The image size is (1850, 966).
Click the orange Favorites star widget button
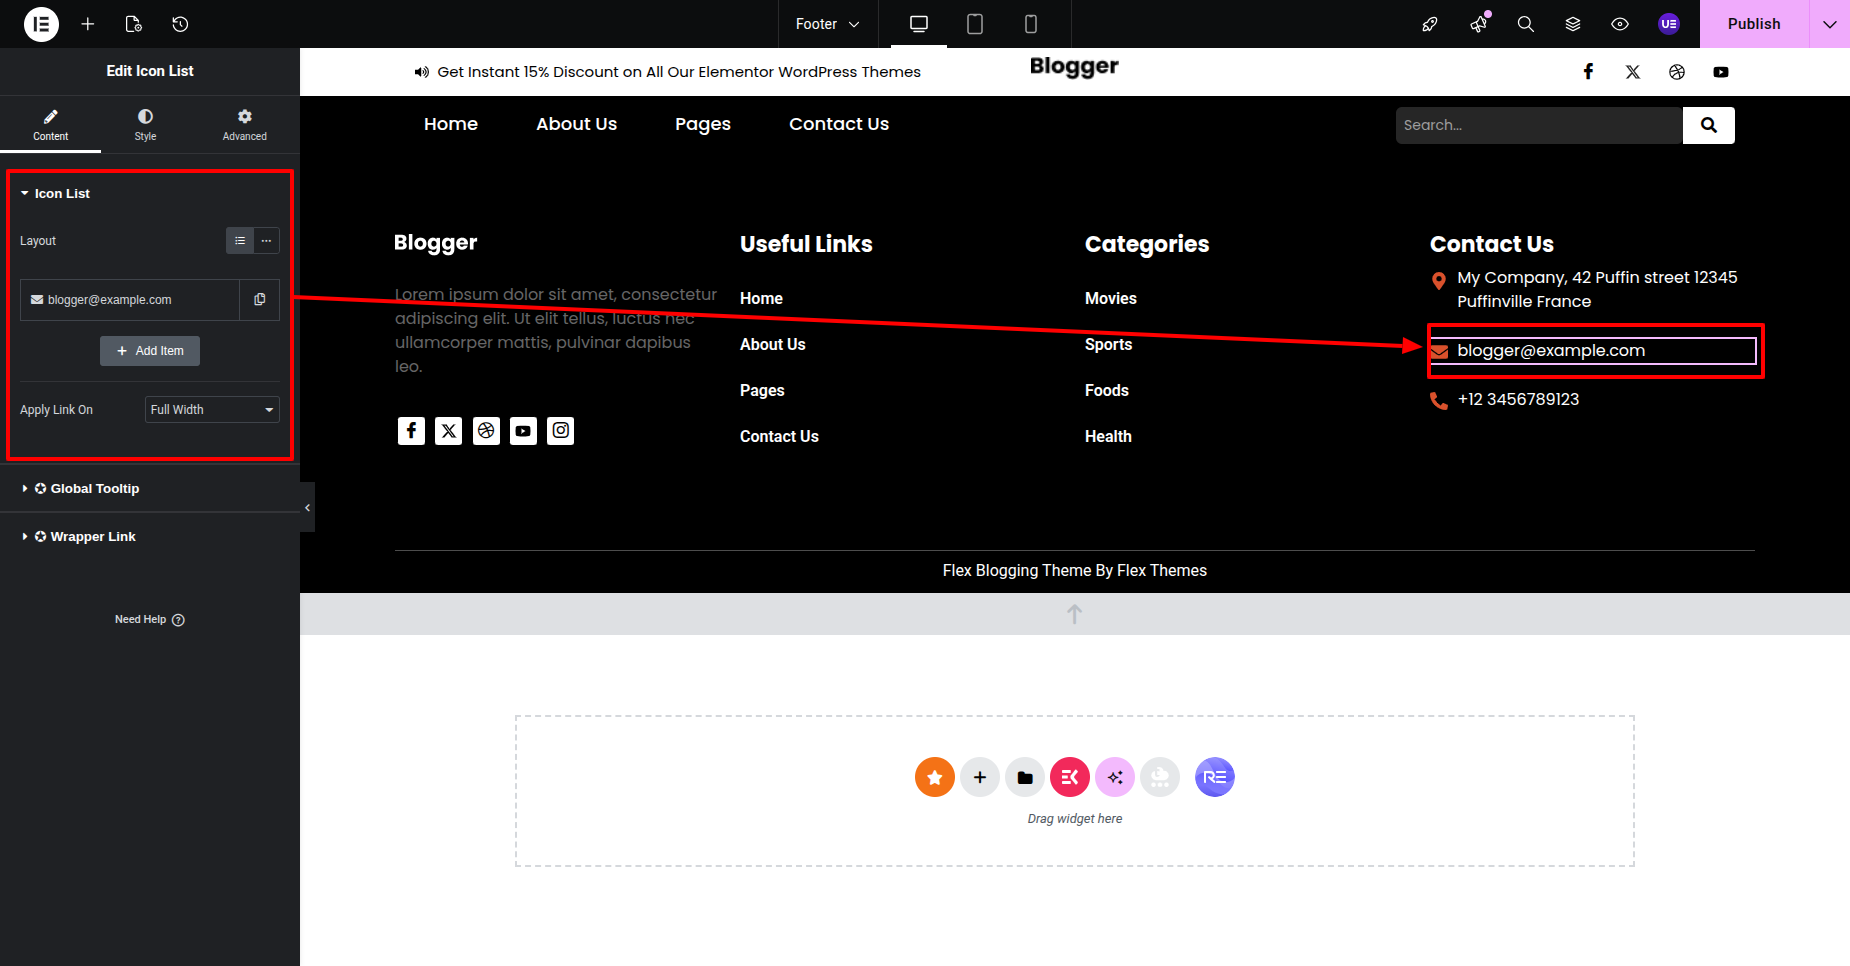[x=934, y=777]
